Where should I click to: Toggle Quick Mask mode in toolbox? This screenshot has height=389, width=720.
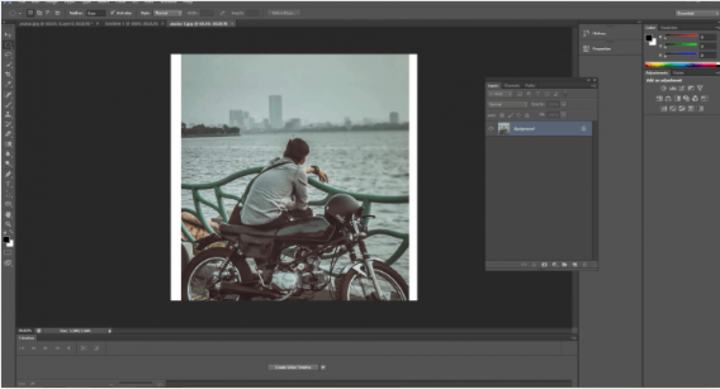coord(8,253)
